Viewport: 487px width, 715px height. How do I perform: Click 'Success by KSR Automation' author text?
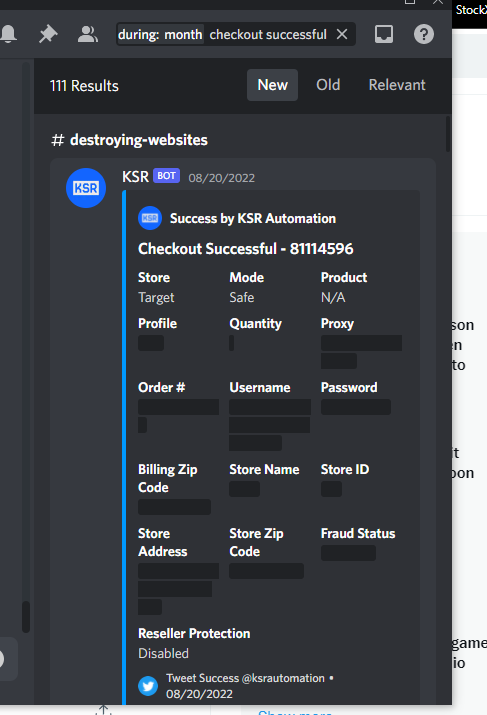pos(253,218)
